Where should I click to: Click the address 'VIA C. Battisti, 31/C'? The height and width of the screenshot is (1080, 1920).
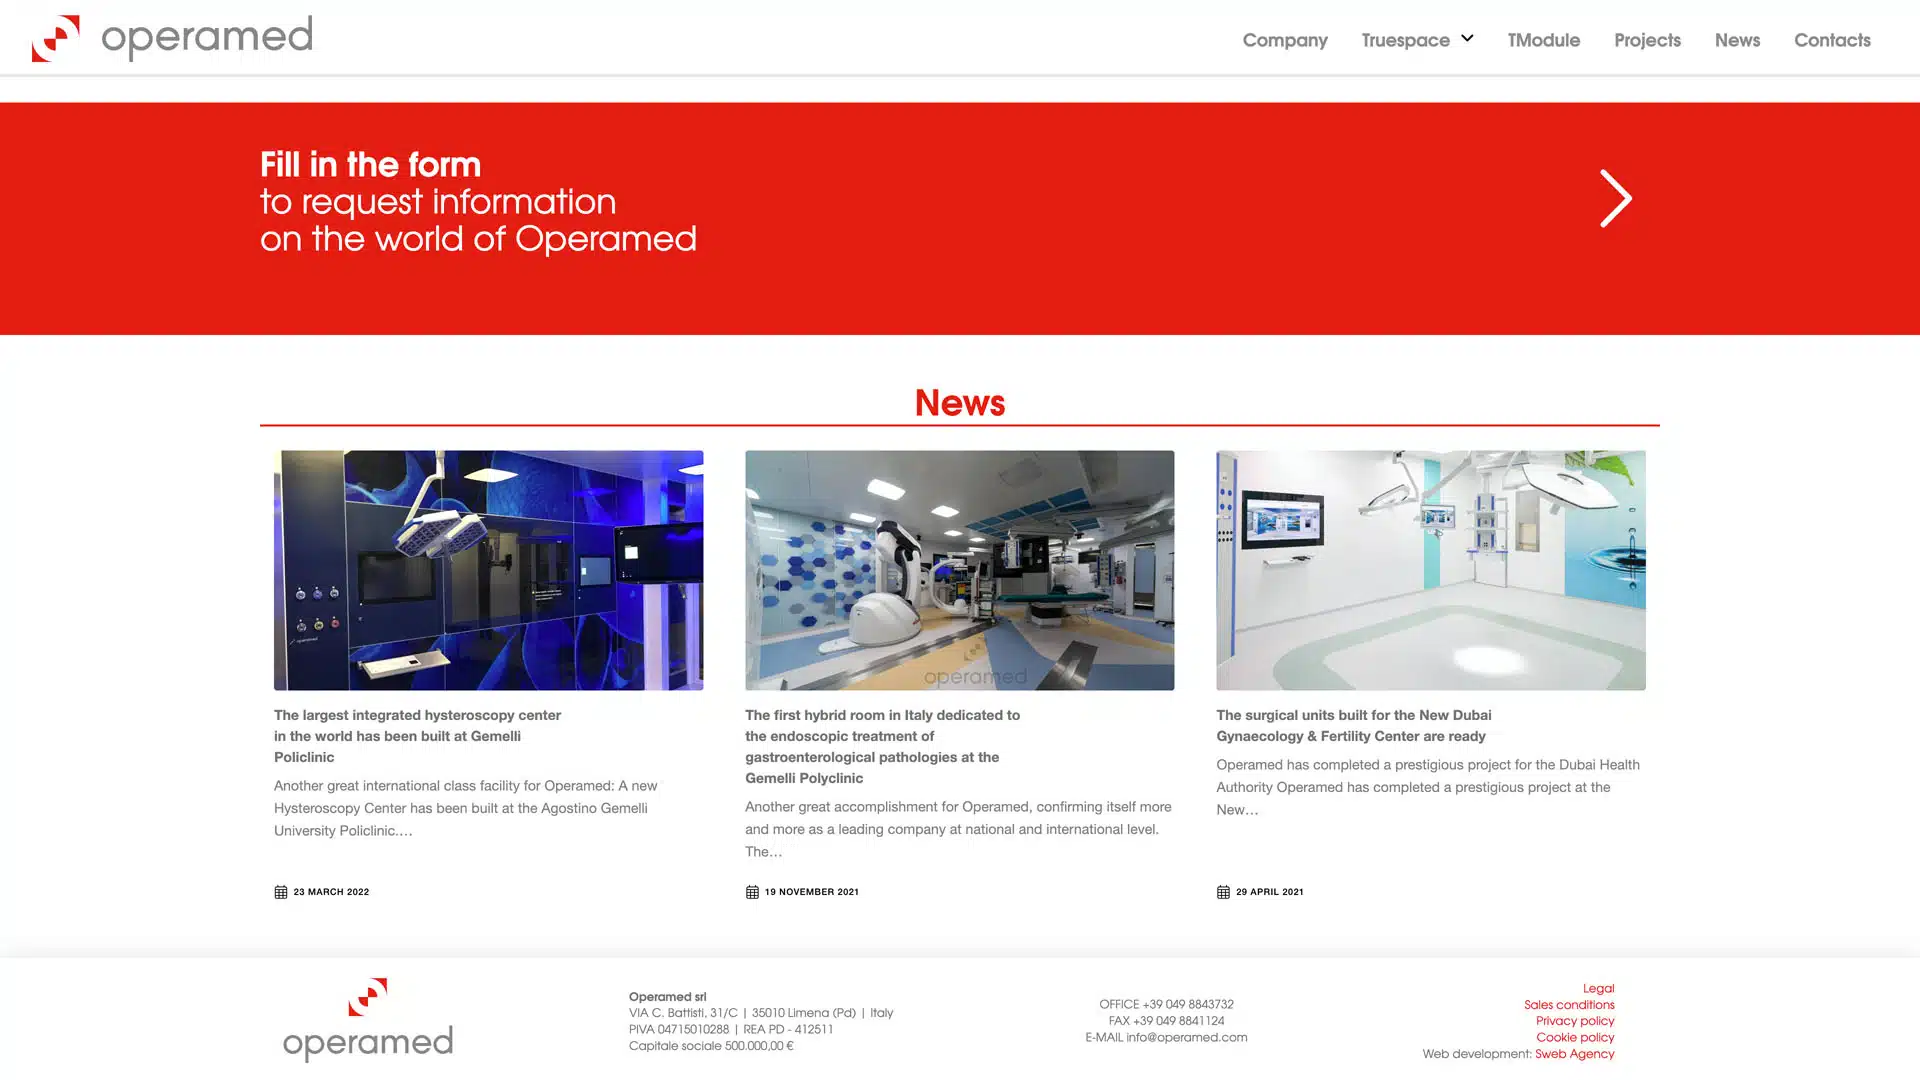(x=683, y=1013)
